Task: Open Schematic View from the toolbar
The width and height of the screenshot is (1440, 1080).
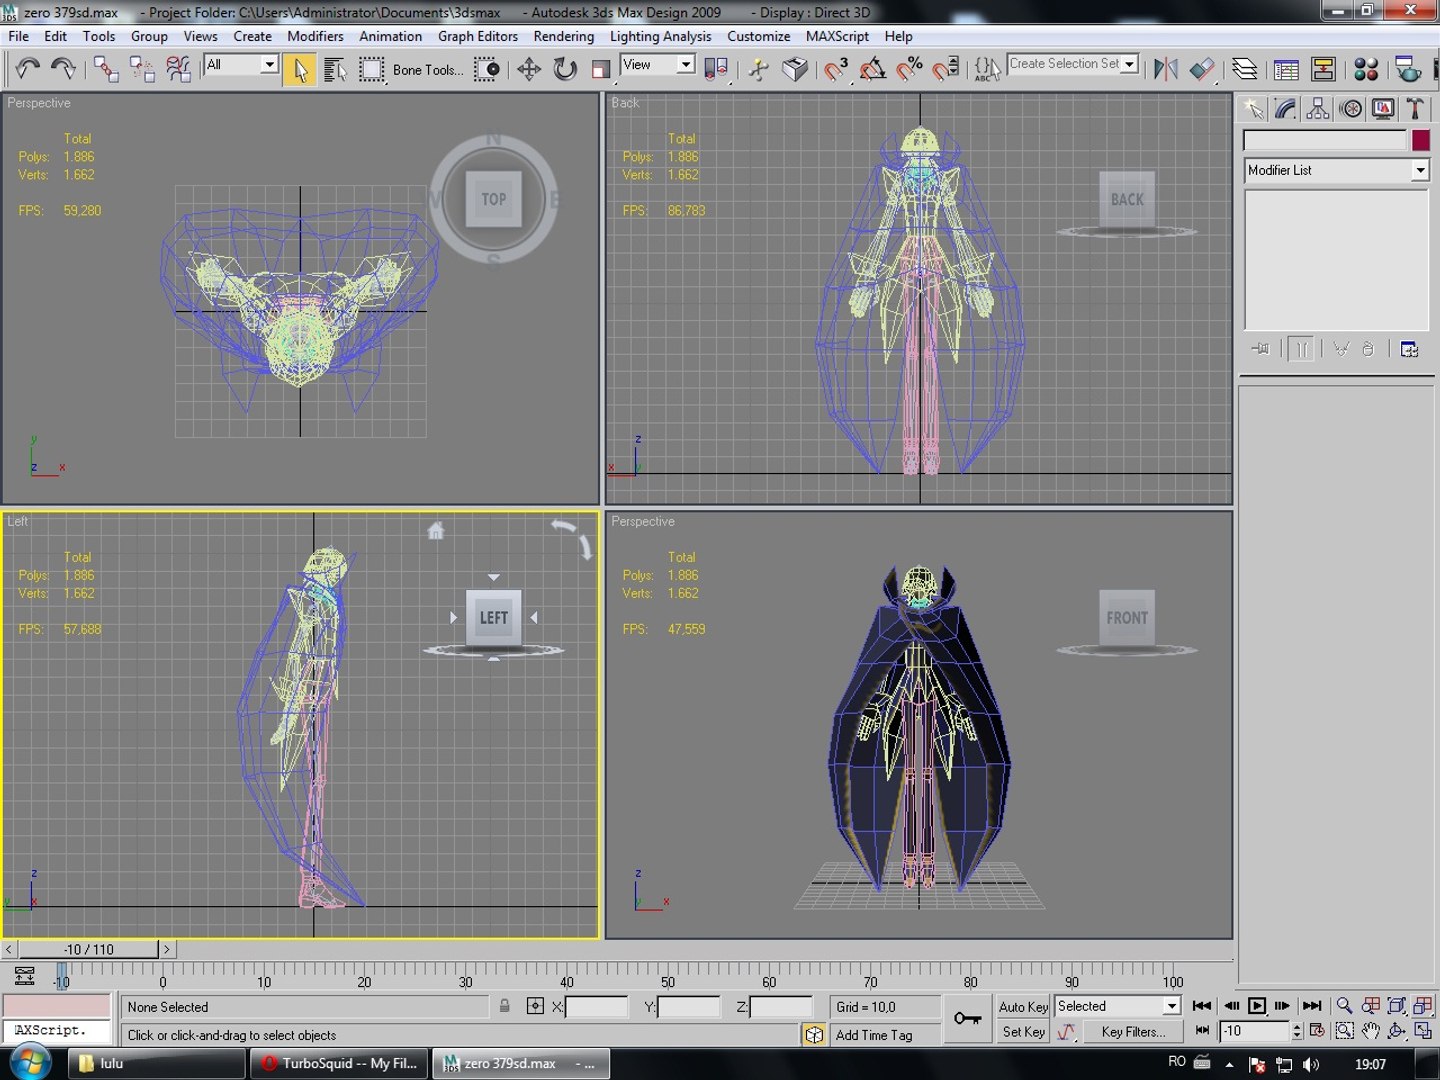Action: [x=1323, y=69]
